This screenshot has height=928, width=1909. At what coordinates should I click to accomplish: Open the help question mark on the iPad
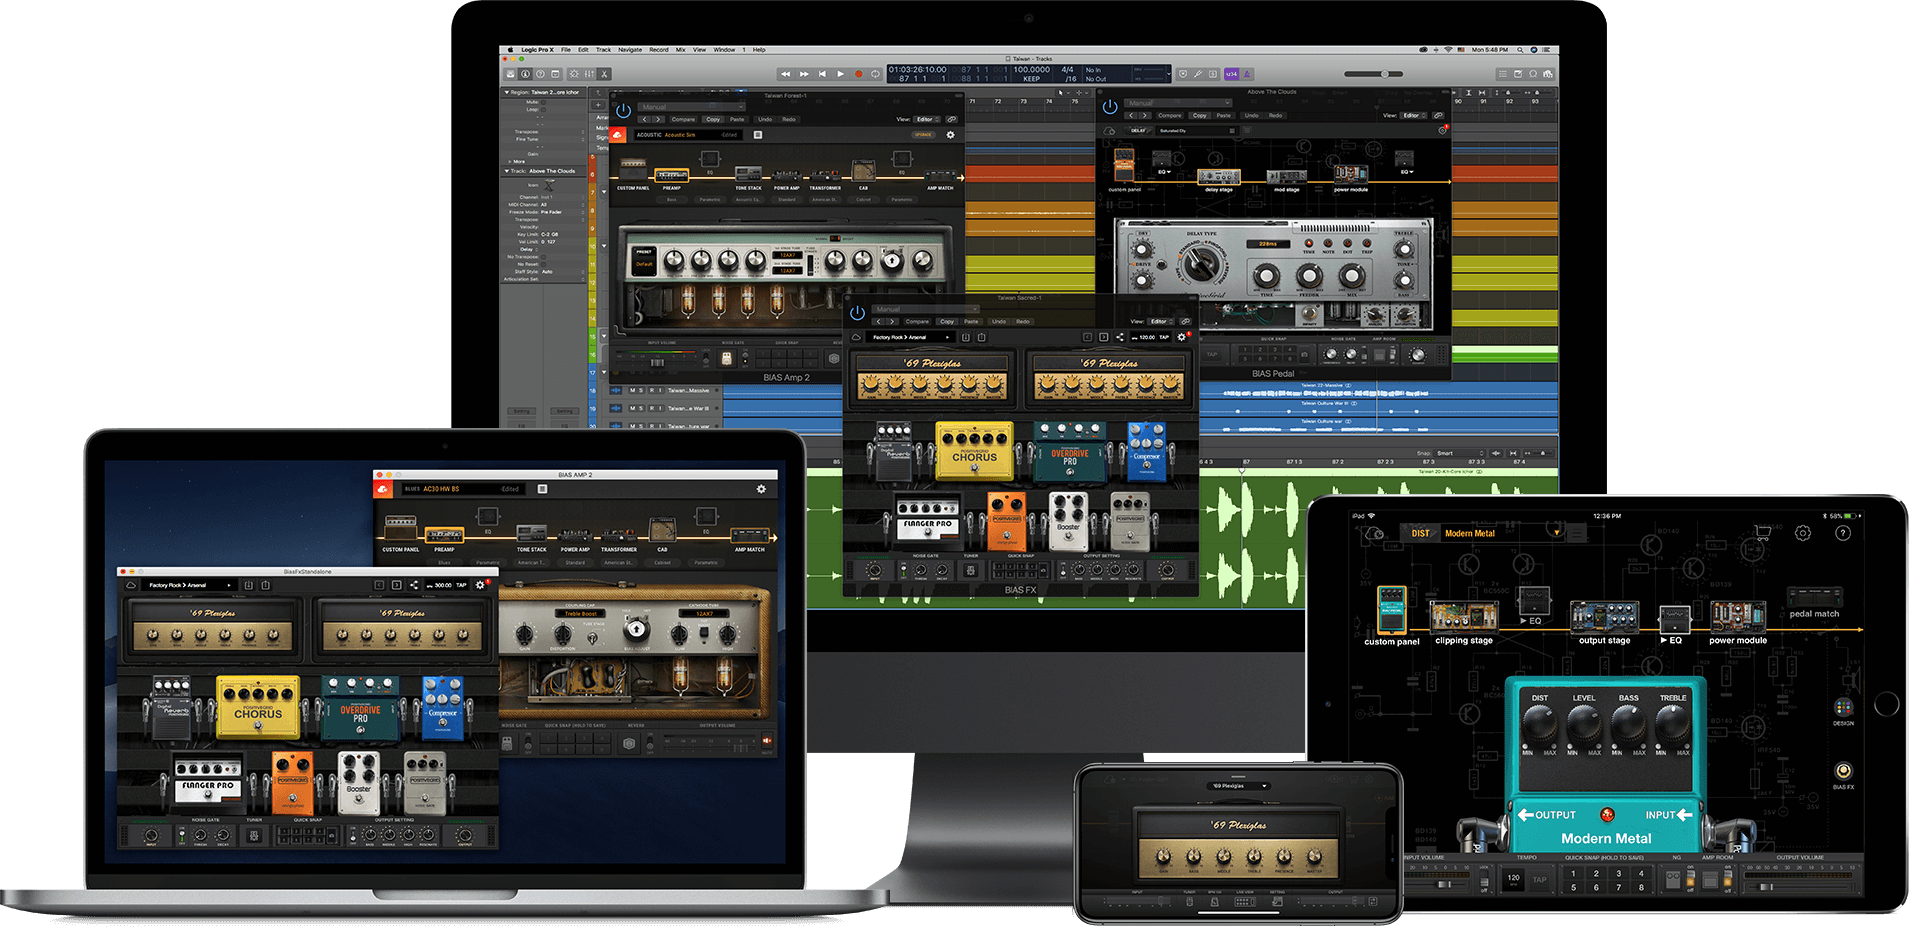click(1843, 533)
